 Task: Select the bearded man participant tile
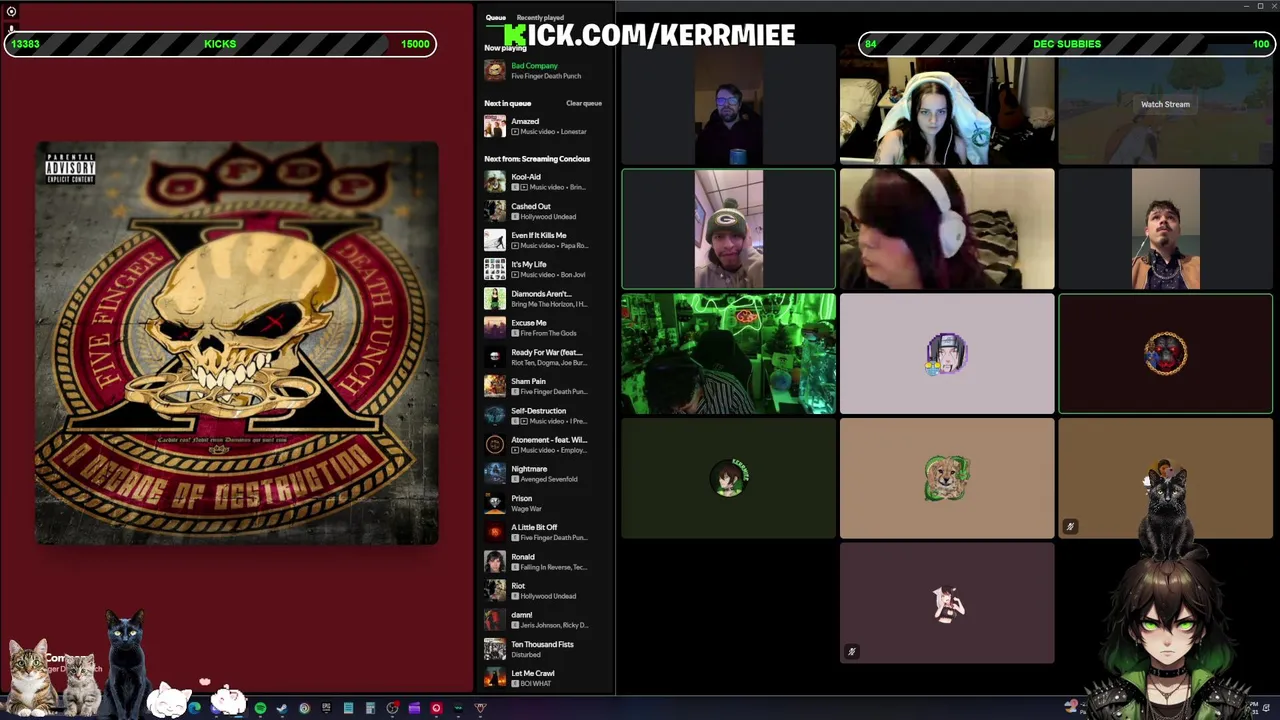[728, 105]
